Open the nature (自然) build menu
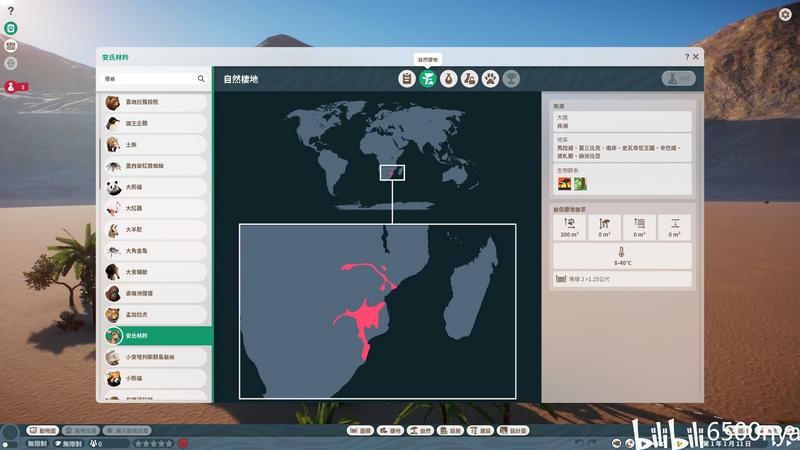The width and height of the screenshot is (800, 450). point(420,431)
